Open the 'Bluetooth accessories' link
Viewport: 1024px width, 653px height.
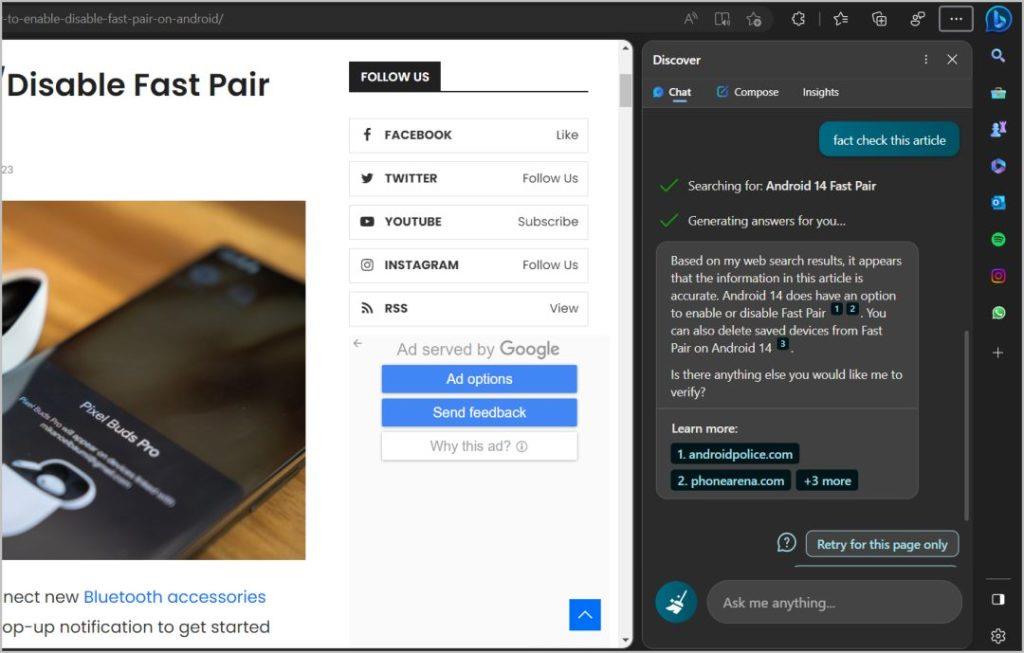(174, 597)
